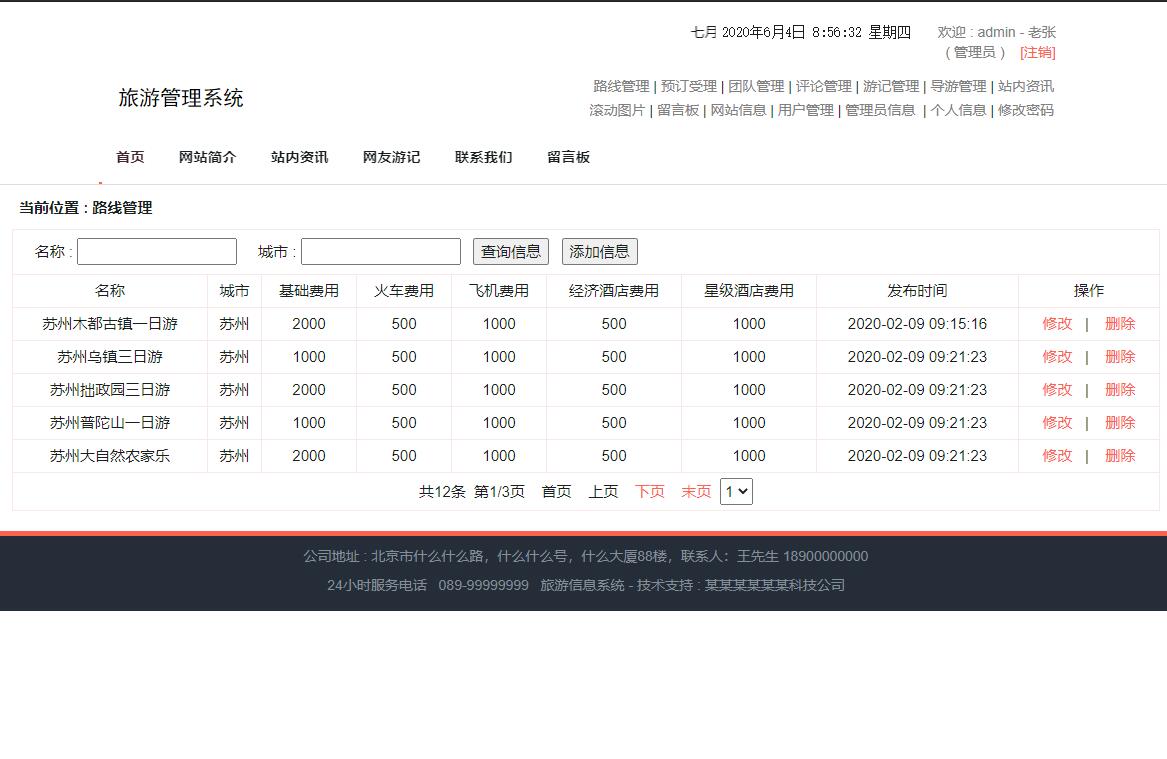Click the 名称 name input field
This screenshot has height=759, width=1167.
(x=156, y=251)
